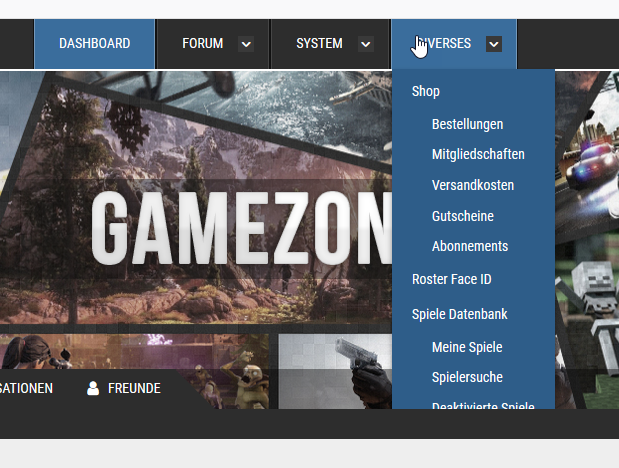Expand the System dropdown arrow
619x468 pixels.
(x=365, y=44)
